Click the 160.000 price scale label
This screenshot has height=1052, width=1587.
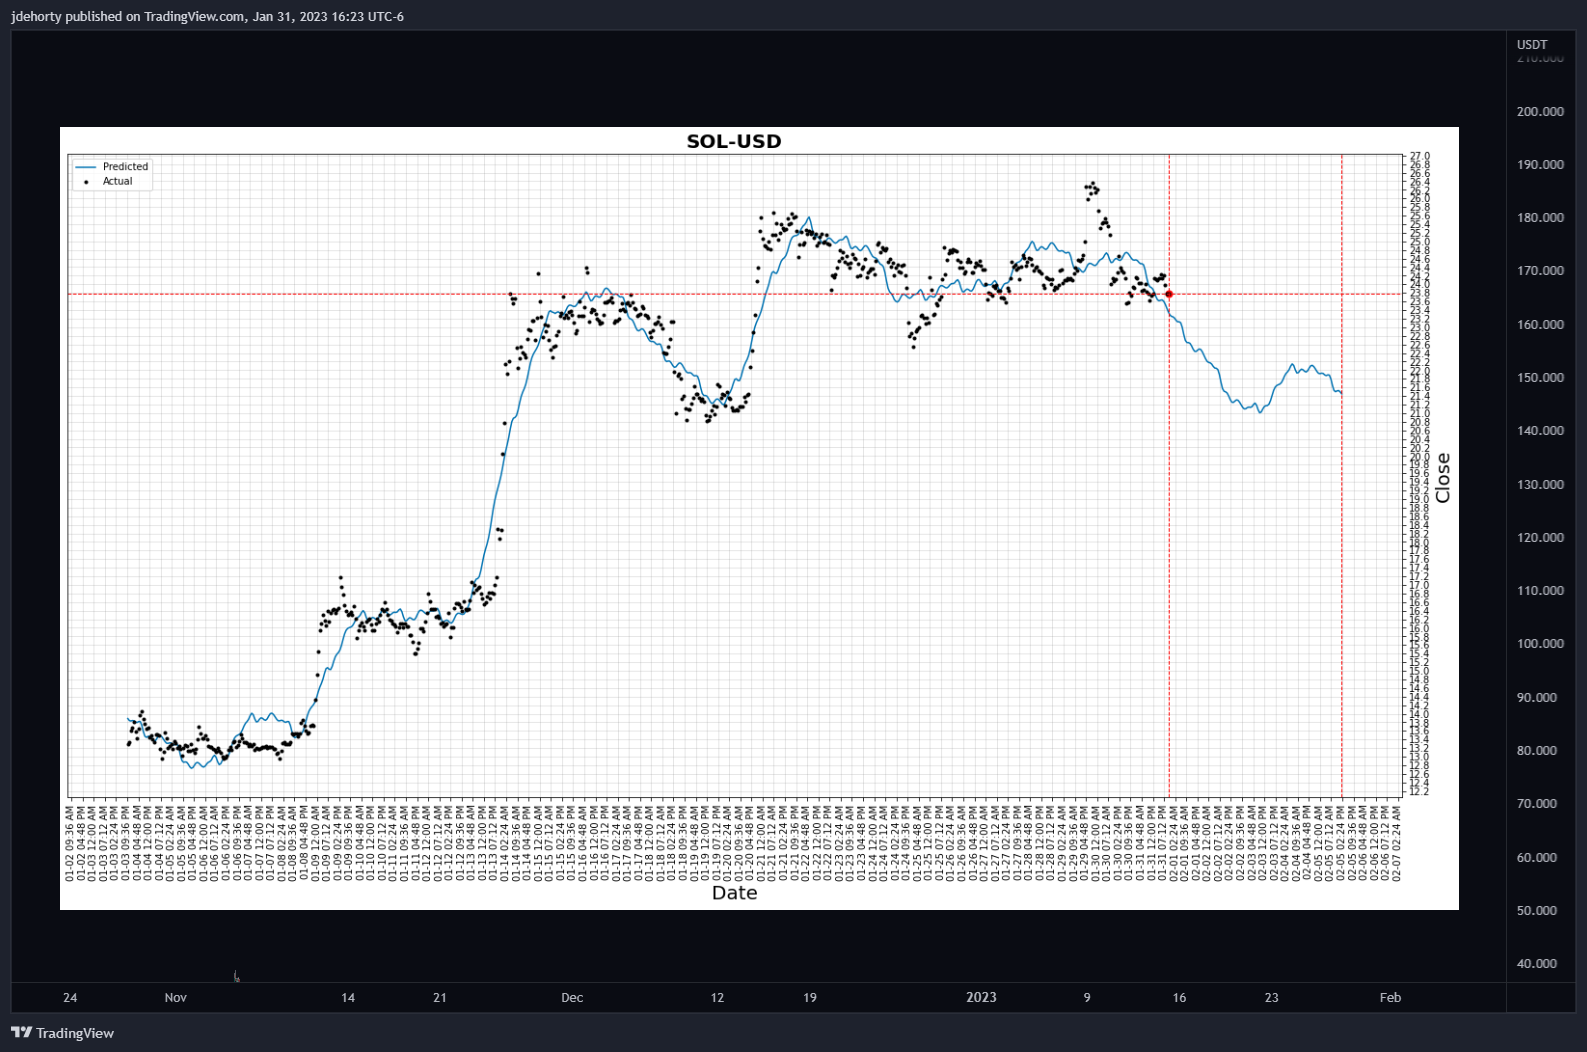pos(1540,324)
